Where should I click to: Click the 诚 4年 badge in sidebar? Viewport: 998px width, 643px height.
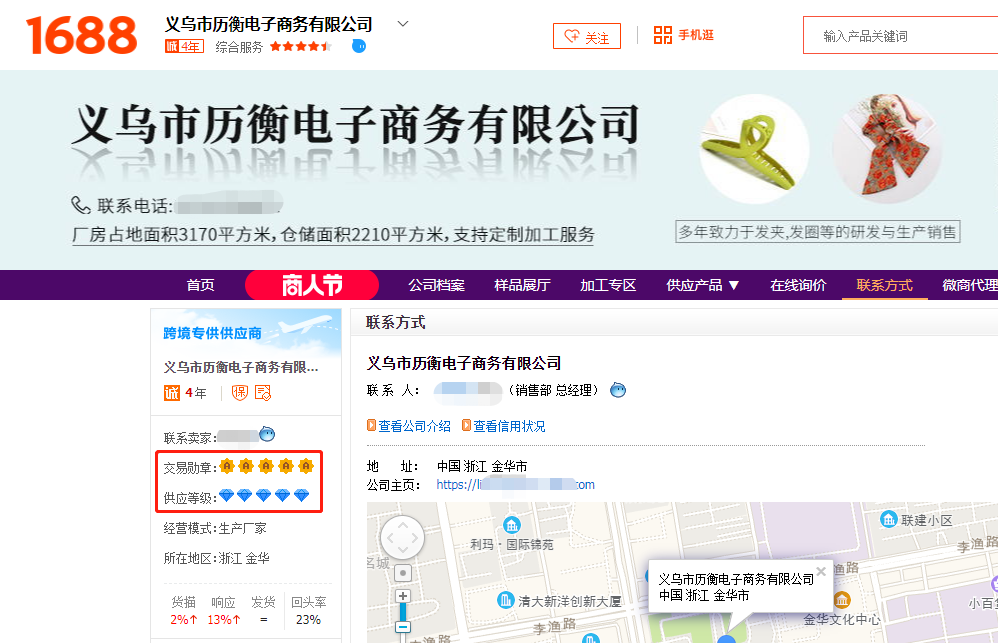coord(185,393)
